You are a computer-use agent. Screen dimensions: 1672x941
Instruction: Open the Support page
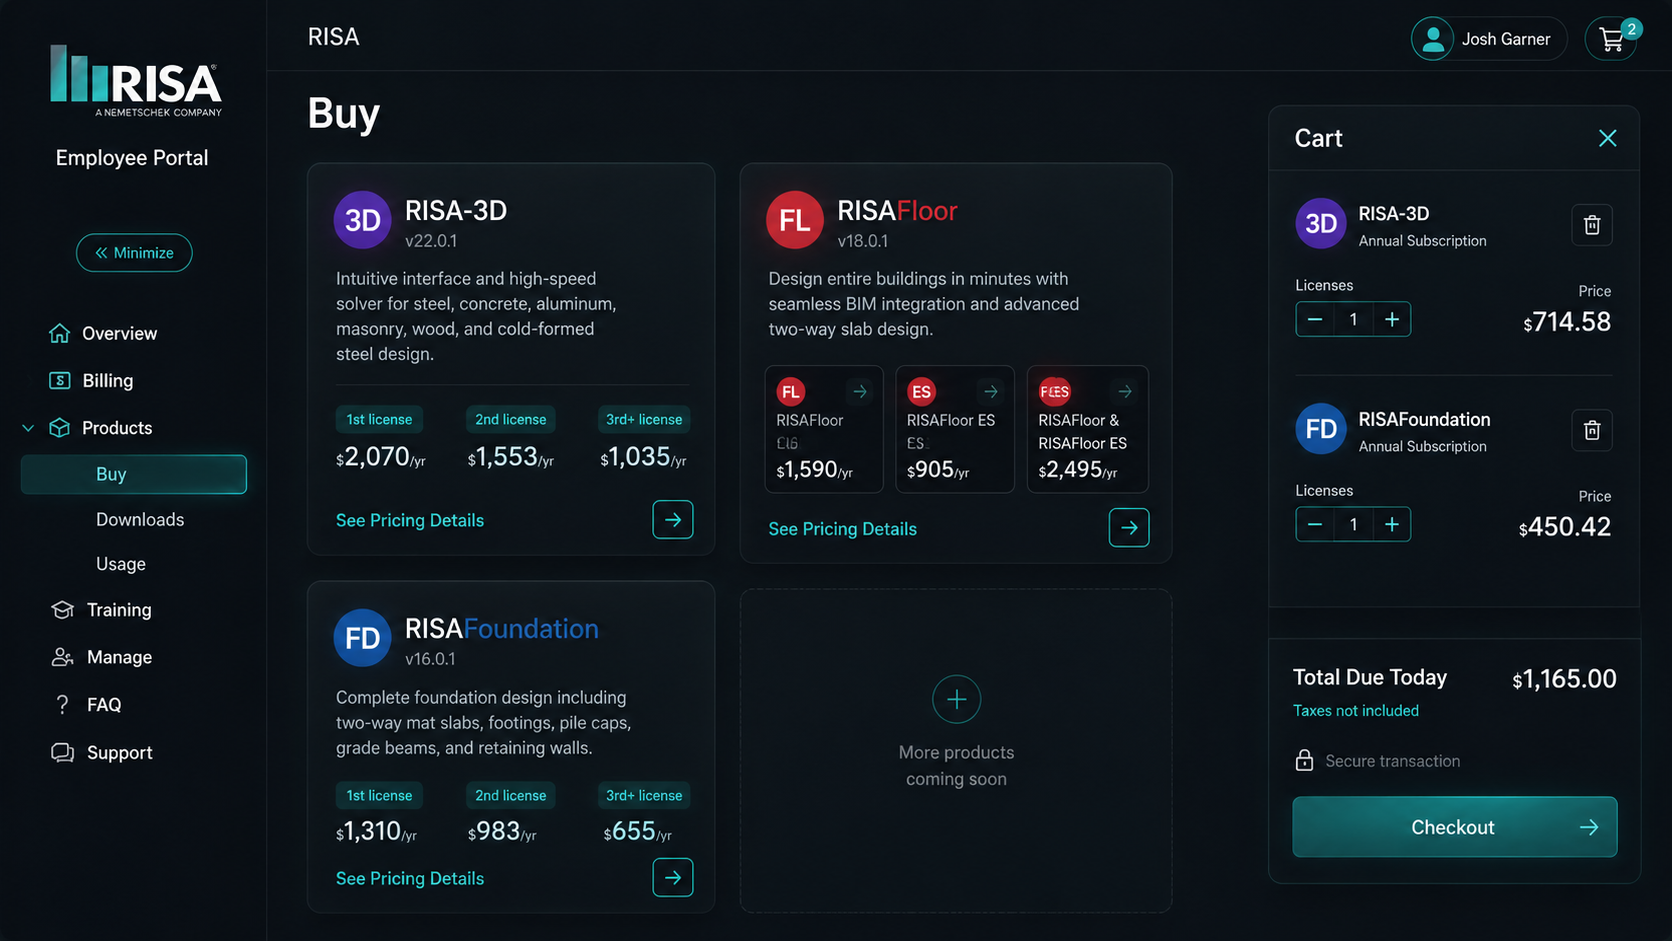coord(101,752)
